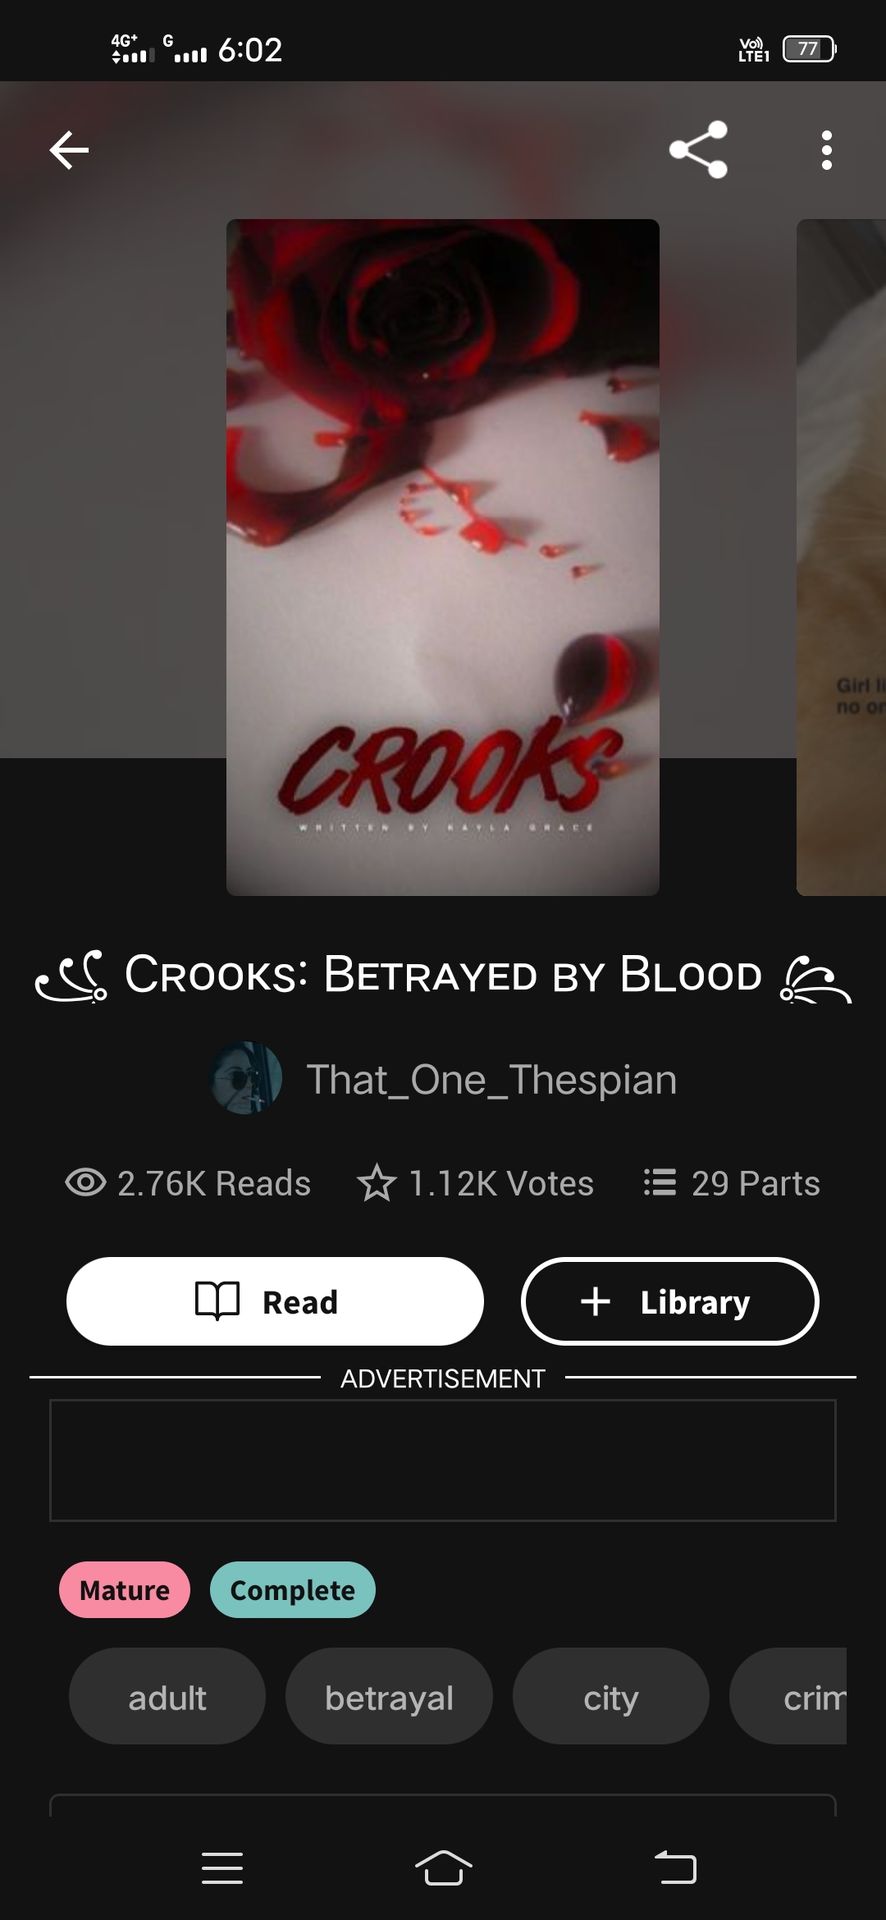This screenshot has height=1920, width=886.
Task: Start reading with the Read button
Action: pyautogui.click(x=275, y=1301)
